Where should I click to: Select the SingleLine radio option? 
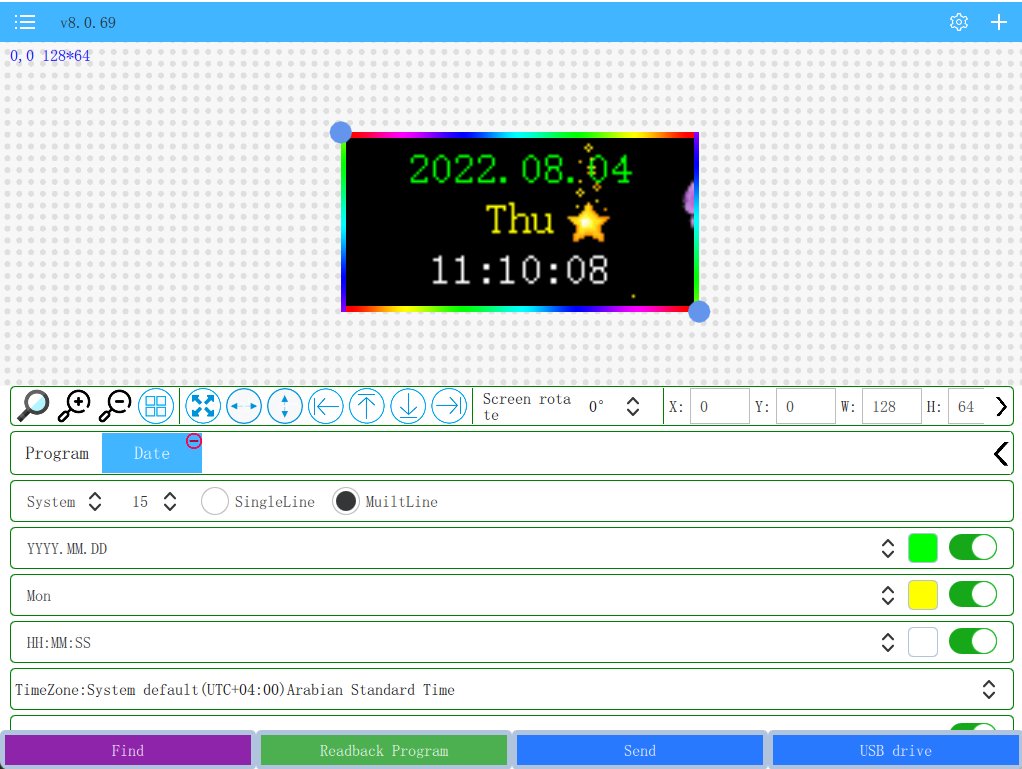pyautogui.click(x=214, y=501)
